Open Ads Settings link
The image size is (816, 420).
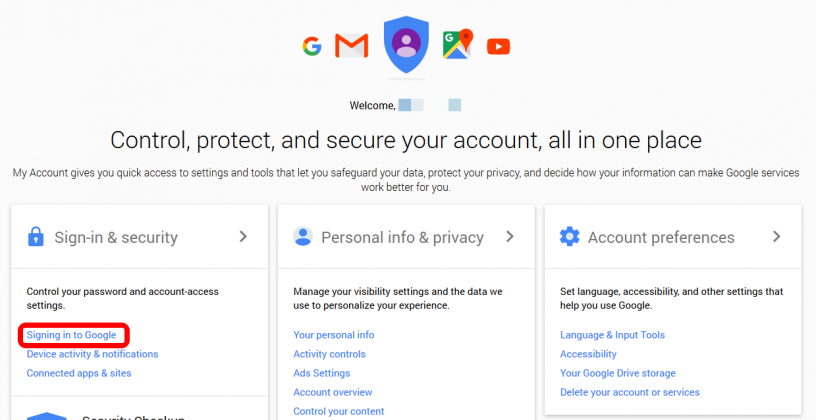[322, 373]
